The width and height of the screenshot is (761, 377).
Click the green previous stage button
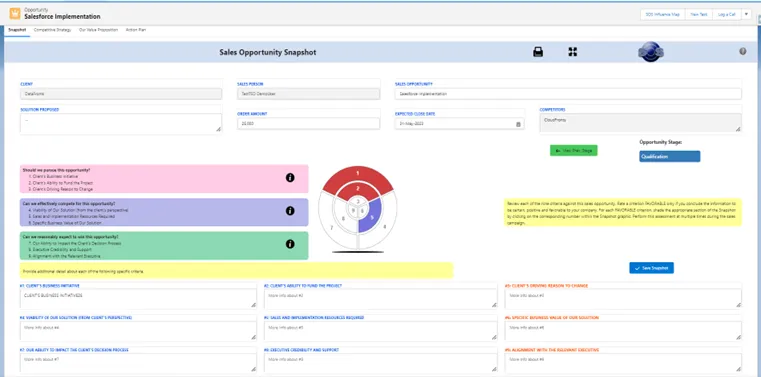tap(574, 150)
